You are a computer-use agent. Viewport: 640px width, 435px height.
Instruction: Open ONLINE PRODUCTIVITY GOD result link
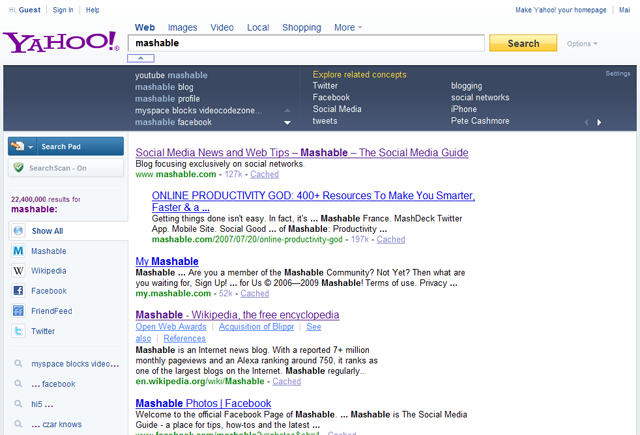pos(313,201)
